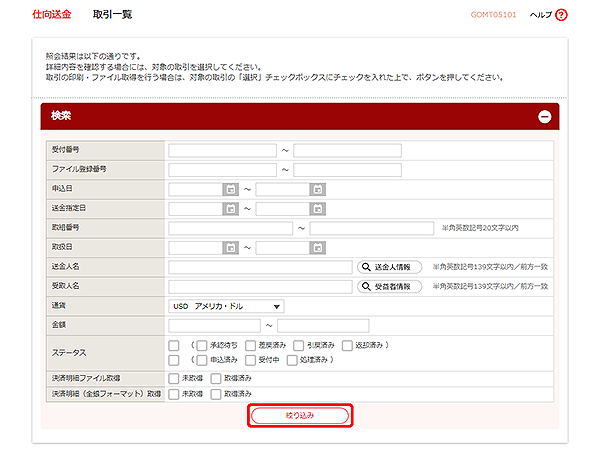Click the ヘルプ text link
Image resolution: width=600 pixels, height=459 pixels.
coord(540,15)
